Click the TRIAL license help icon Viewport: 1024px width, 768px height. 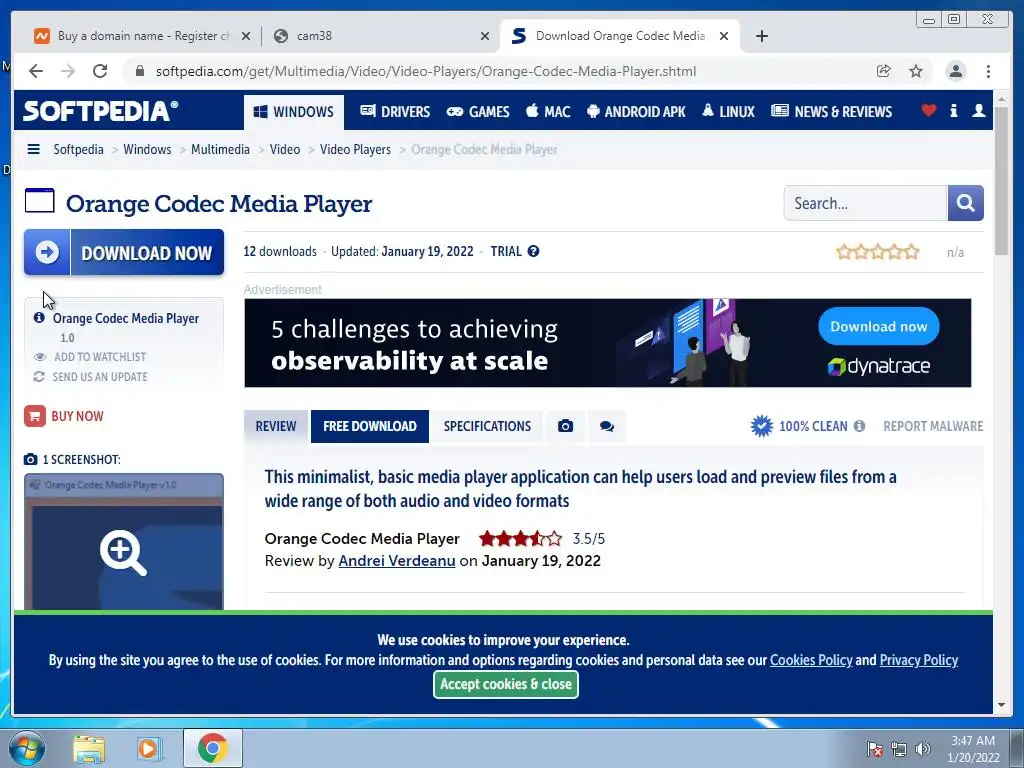pos(534,251)
